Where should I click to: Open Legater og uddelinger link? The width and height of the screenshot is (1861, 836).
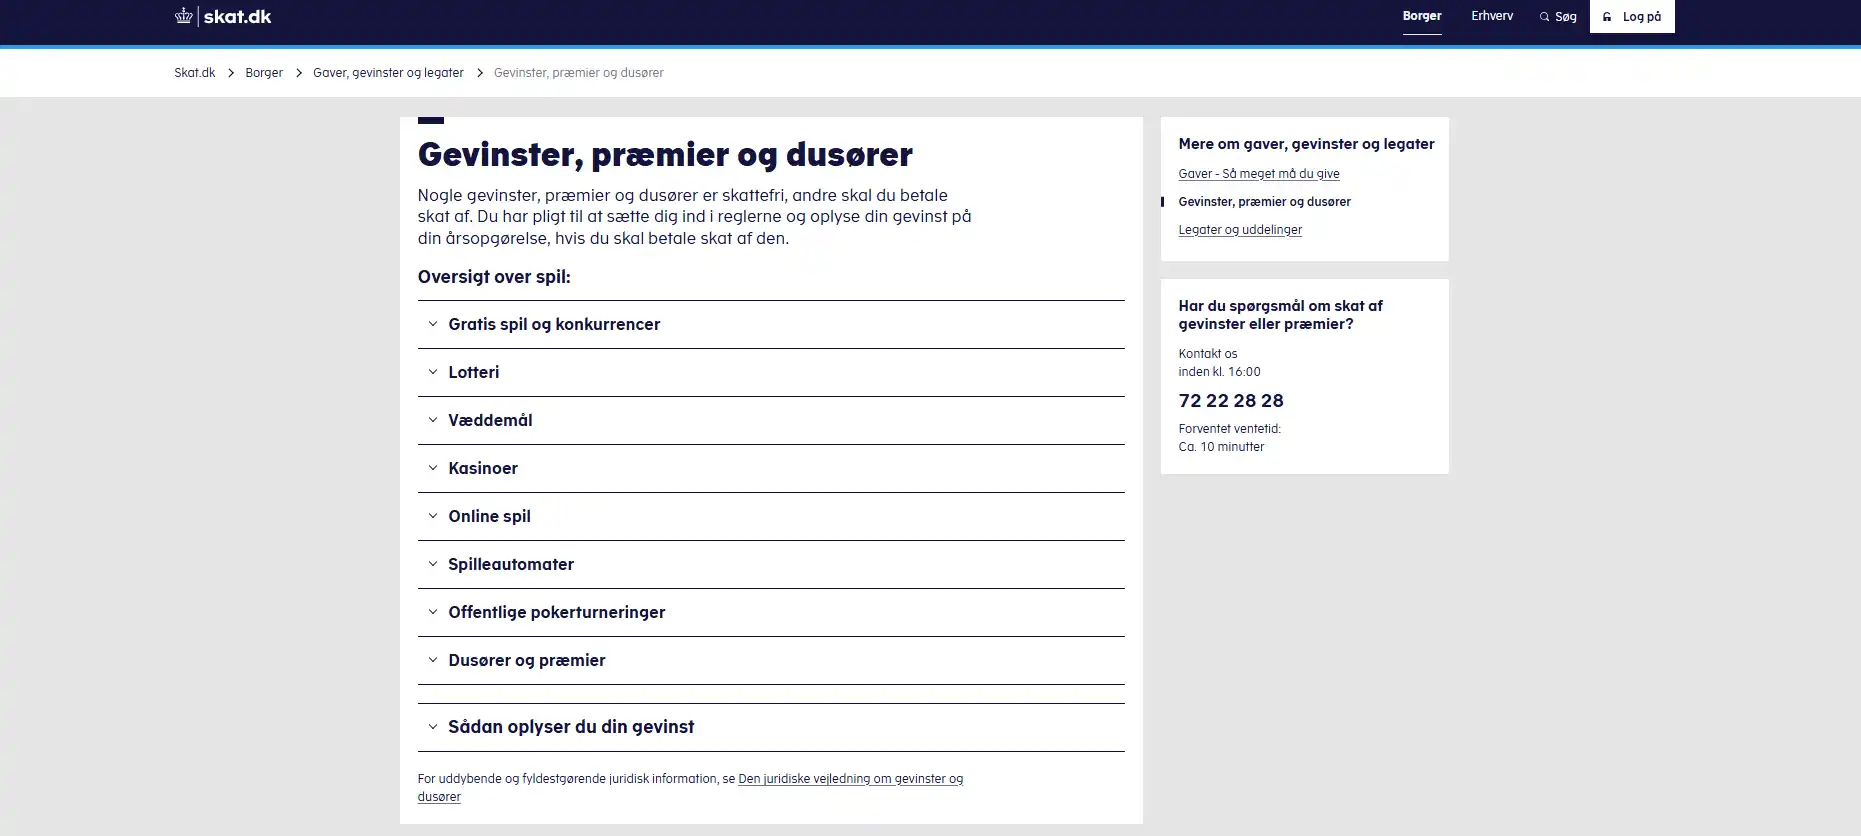[1240, 230]
